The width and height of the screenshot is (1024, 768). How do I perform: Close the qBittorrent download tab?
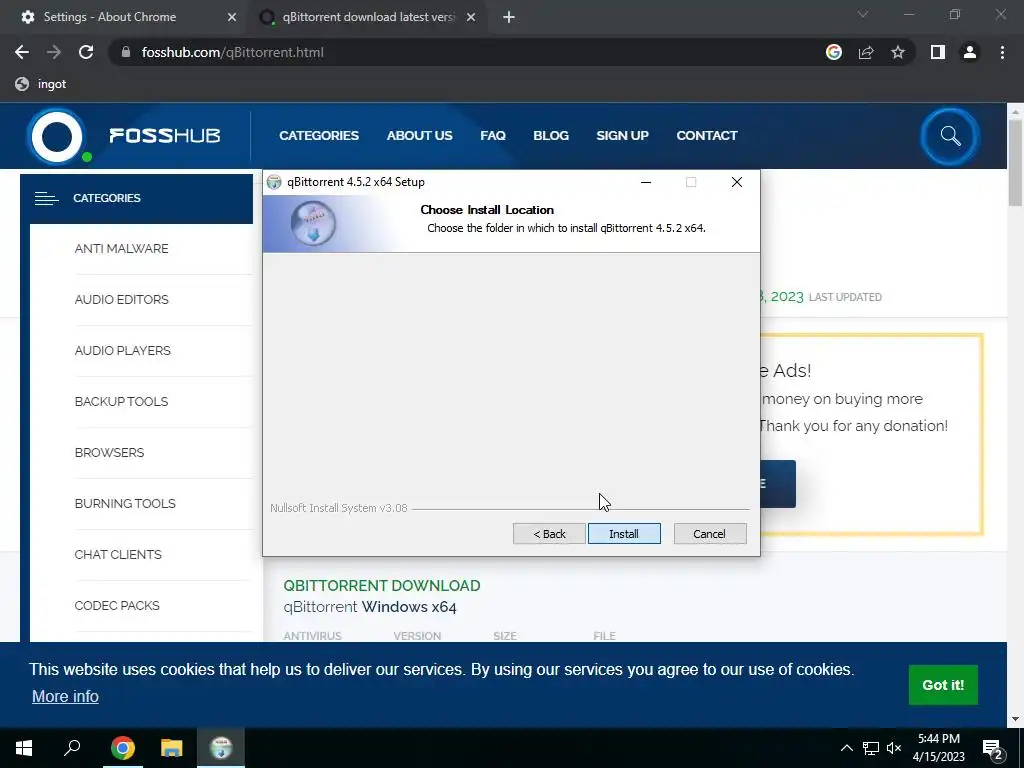tap(471, 17)
